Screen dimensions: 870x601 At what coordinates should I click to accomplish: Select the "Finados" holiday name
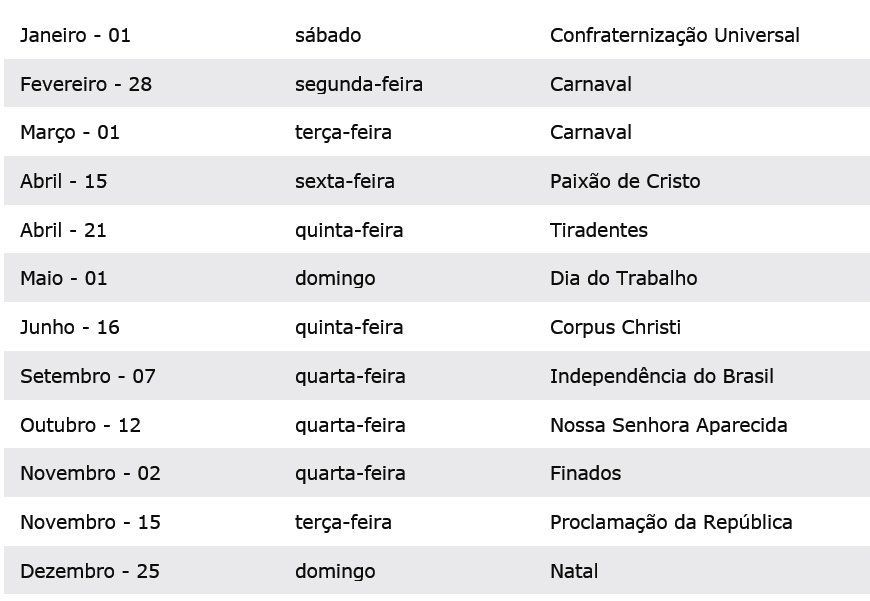[x=585, y=473]
